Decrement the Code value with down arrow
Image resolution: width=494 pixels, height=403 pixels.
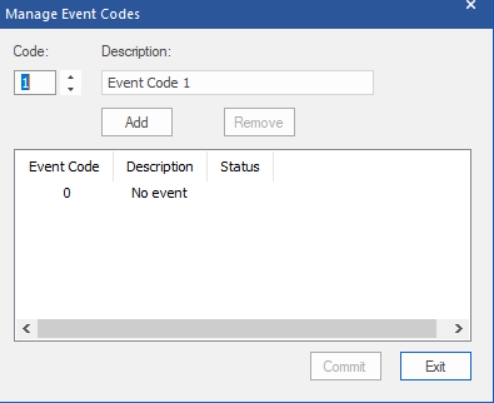70,89
